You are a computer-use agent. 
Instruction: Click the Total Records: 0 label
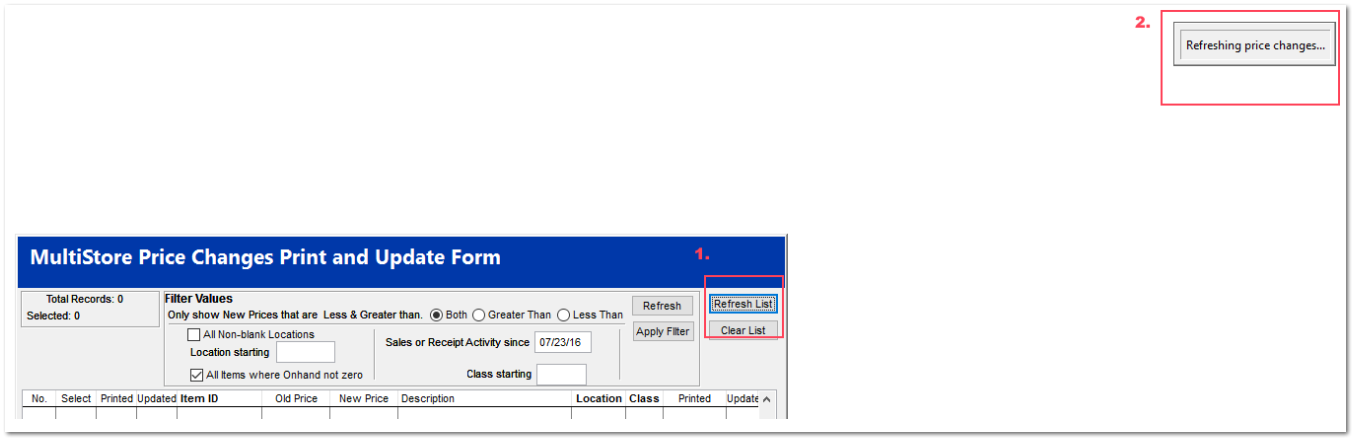(84, 299)
